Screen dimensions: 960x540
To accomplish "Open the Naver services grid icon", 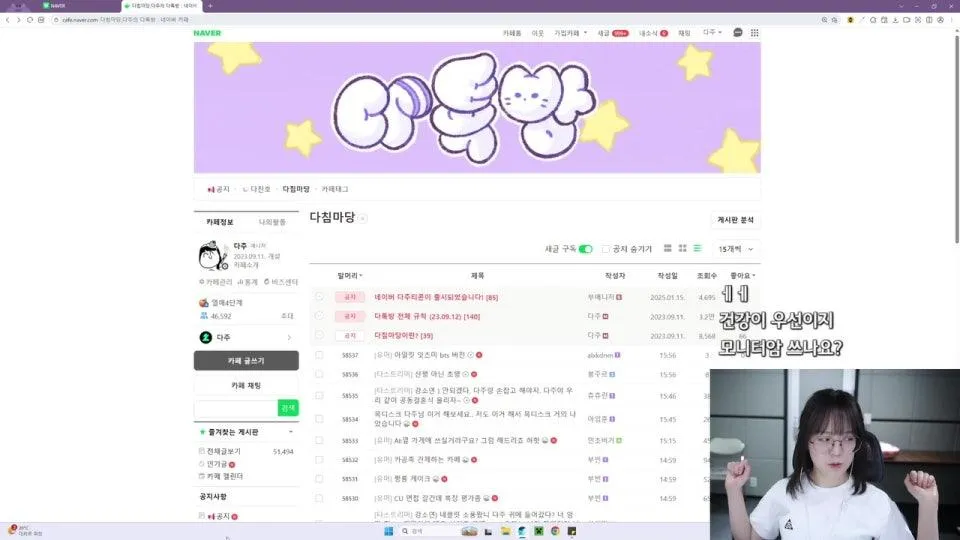I will click(754, 33).
